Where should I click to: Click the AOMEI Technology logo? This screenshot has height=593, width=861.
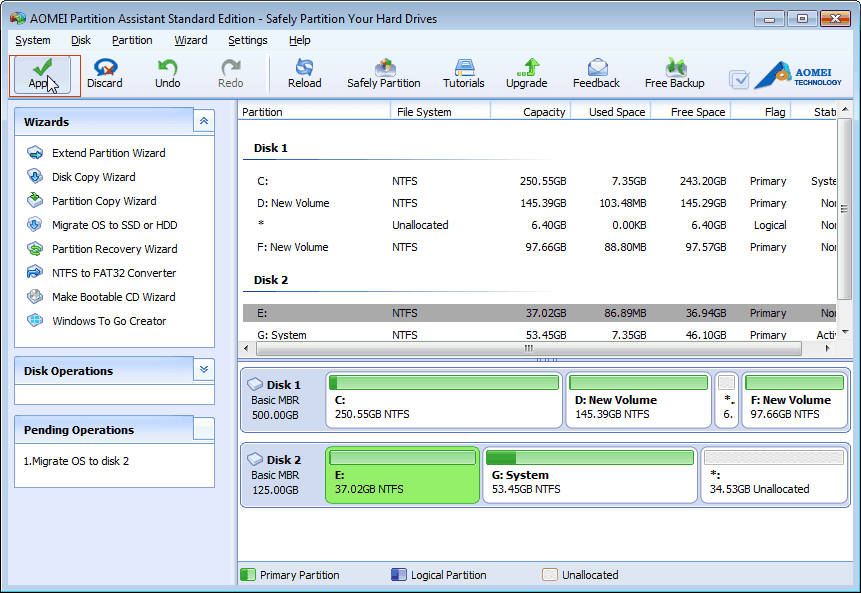(x=798, y=75)
